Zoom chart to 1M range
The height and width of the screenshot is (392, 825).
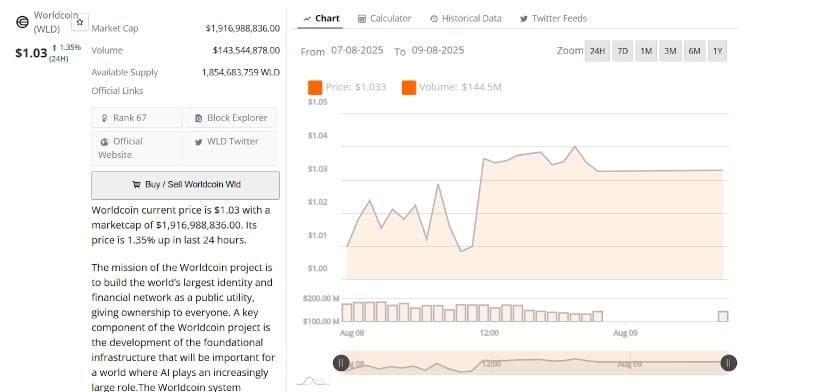(x=646, y=51)
